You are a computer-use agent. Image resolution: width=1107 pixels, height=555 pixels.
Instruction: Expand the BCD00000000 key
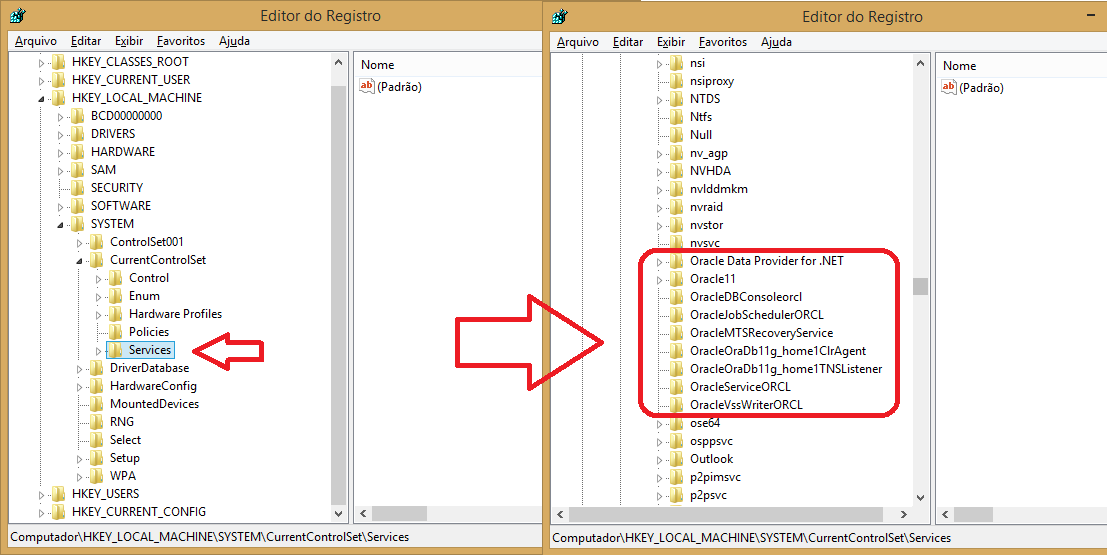click(61, 117)
